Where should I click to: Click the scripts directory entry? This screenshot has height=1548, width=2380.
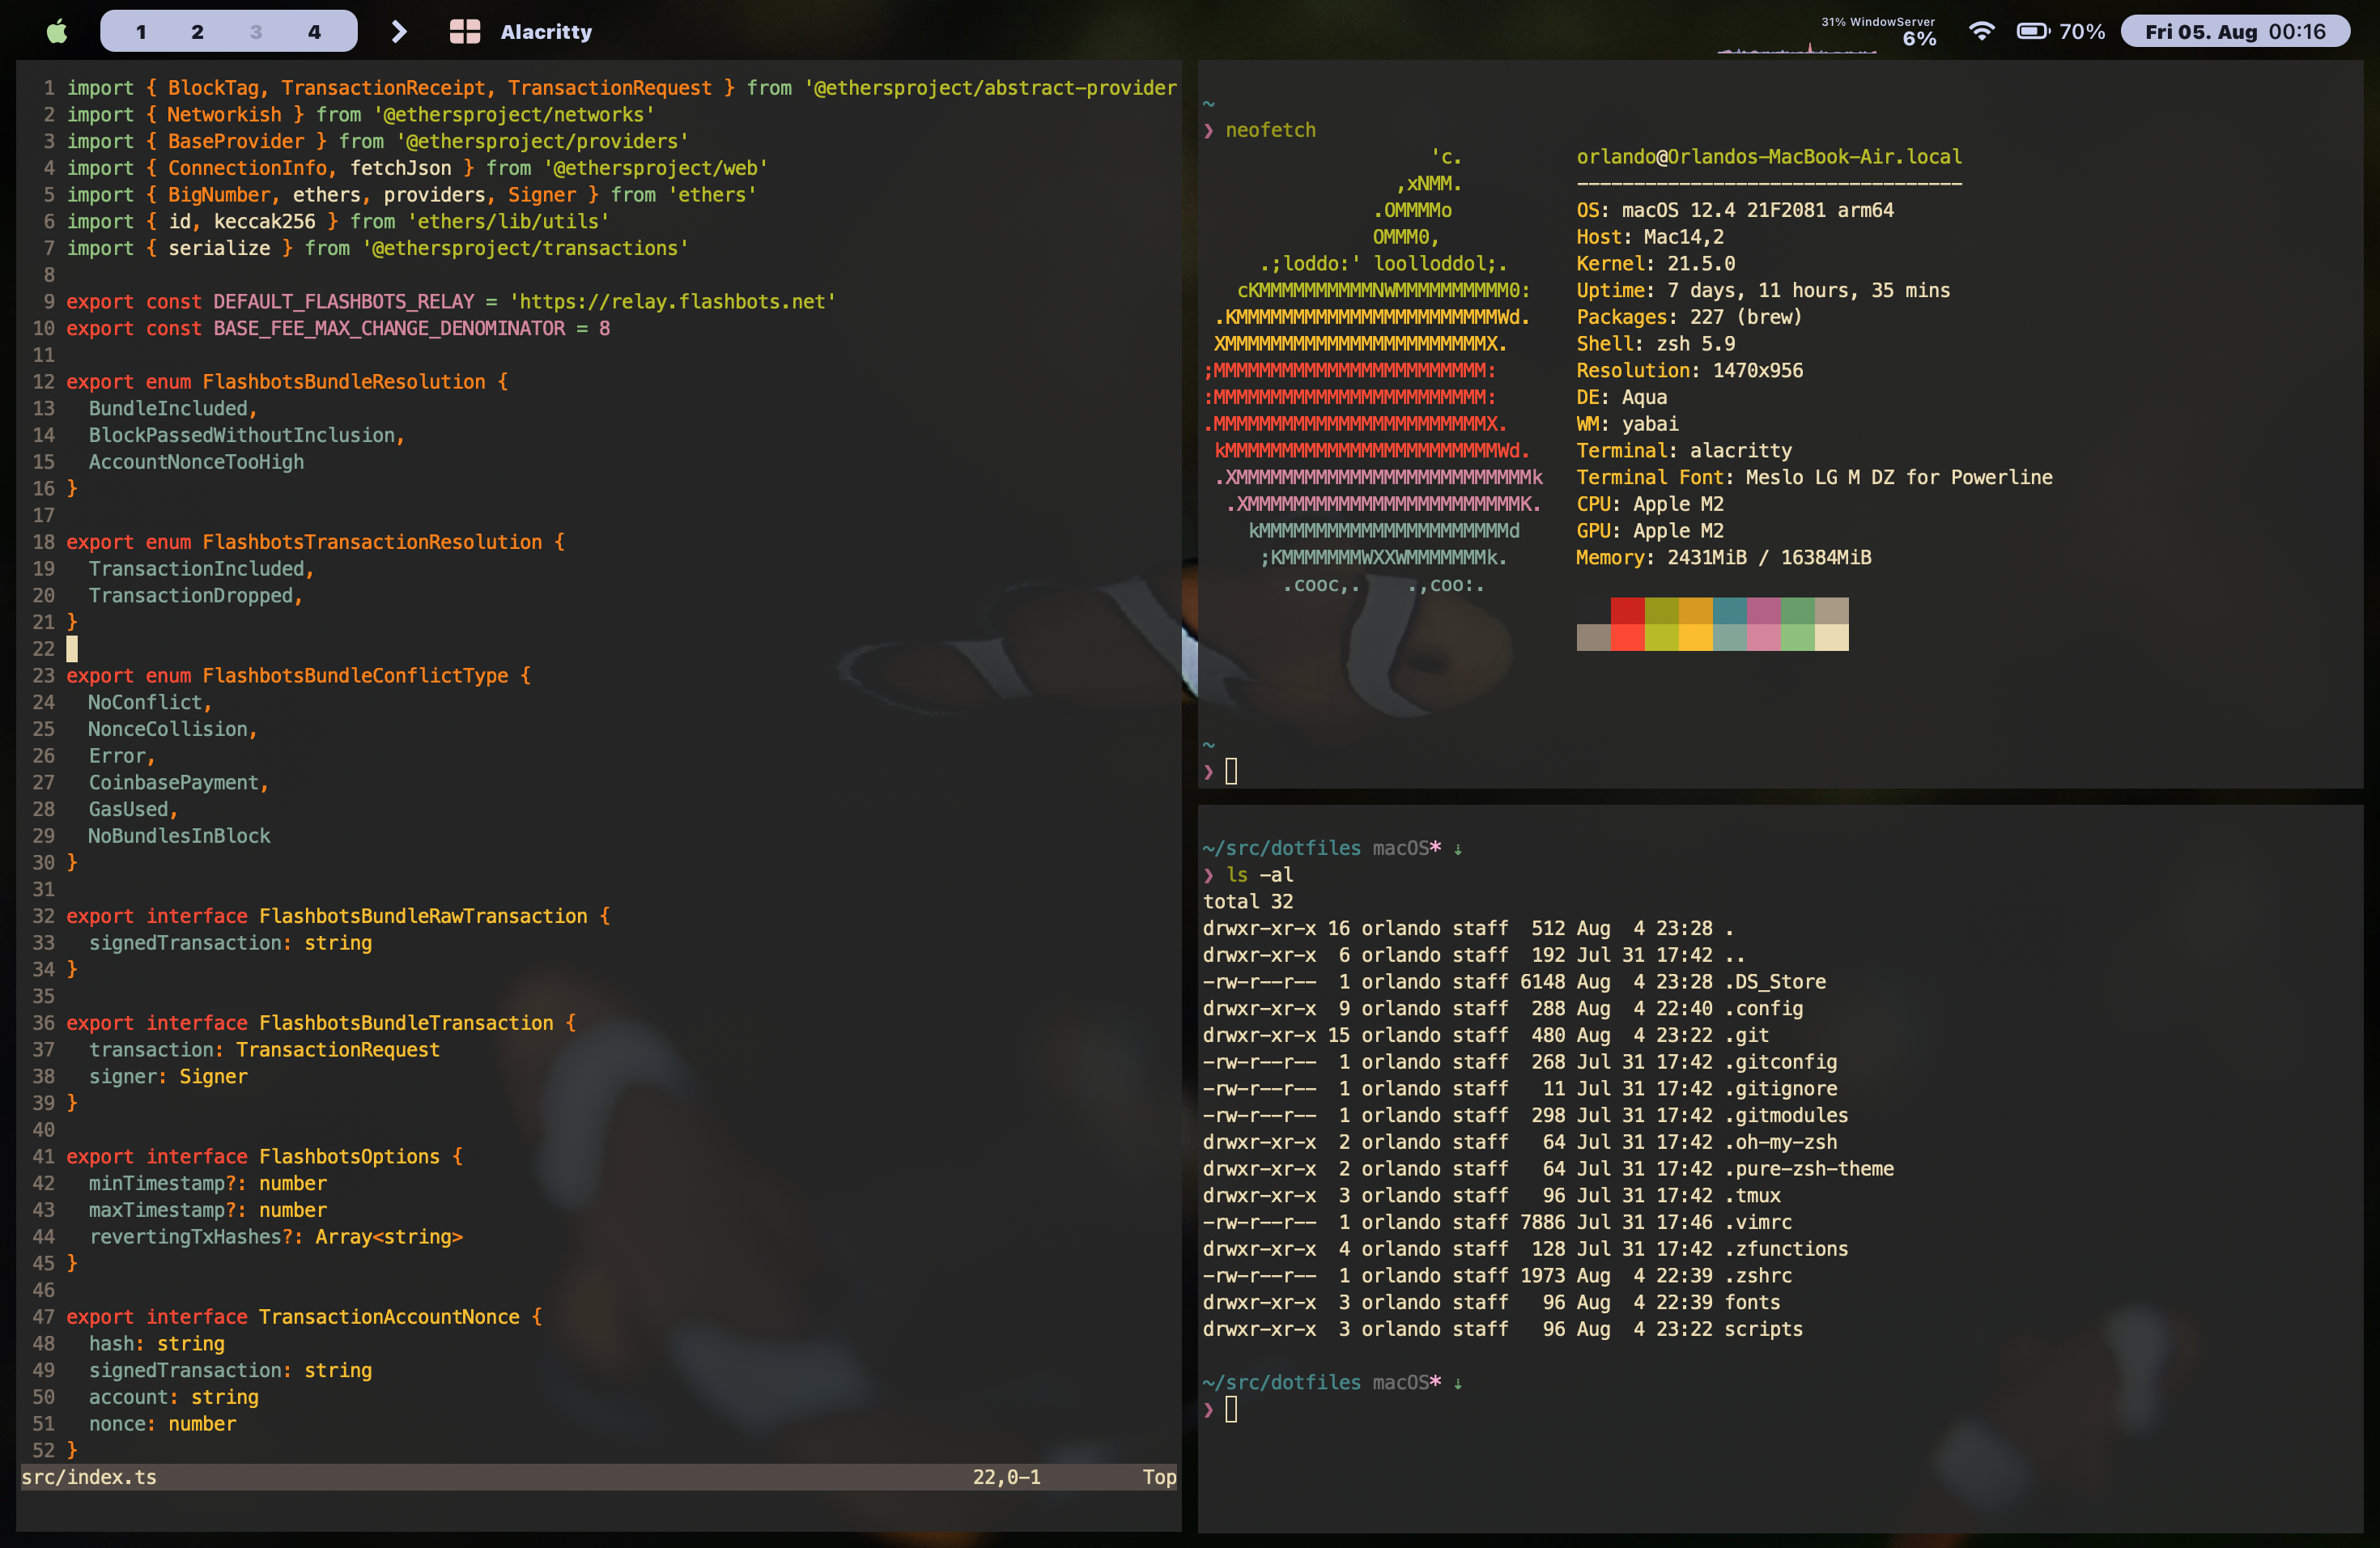click(x=1764, y=1329)
